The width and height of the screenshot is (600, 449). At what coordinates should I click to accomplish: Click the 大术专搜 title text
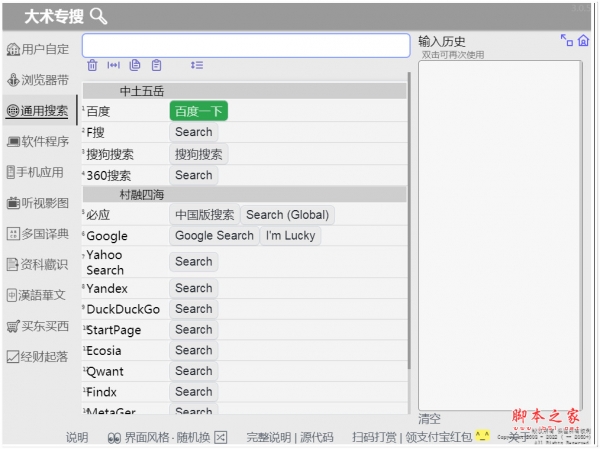tap(54, 16)
